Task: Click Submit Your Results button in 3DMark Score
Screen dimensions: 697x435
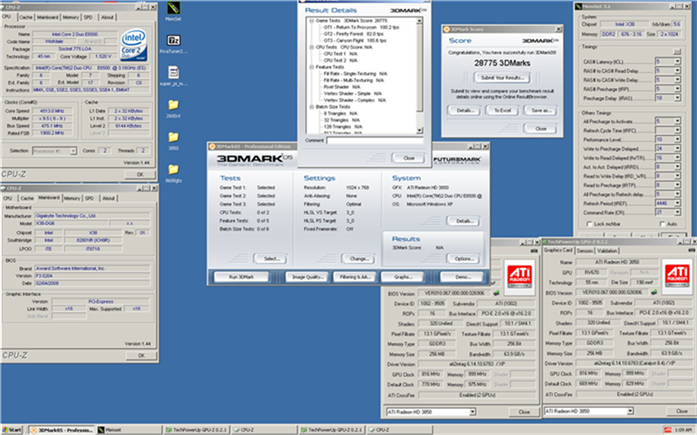Action: click(502, 78)
